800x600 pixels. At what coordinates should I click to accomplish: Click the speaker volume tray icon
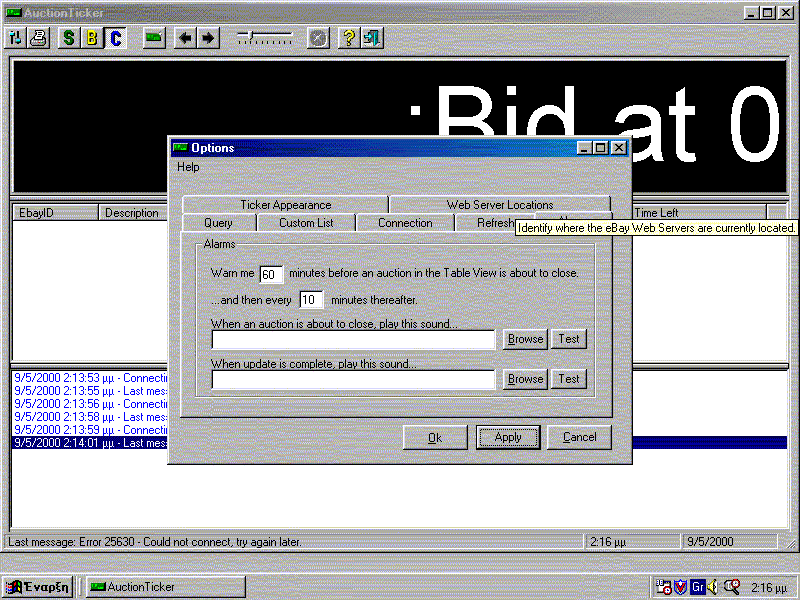click(x=713, y=587)
